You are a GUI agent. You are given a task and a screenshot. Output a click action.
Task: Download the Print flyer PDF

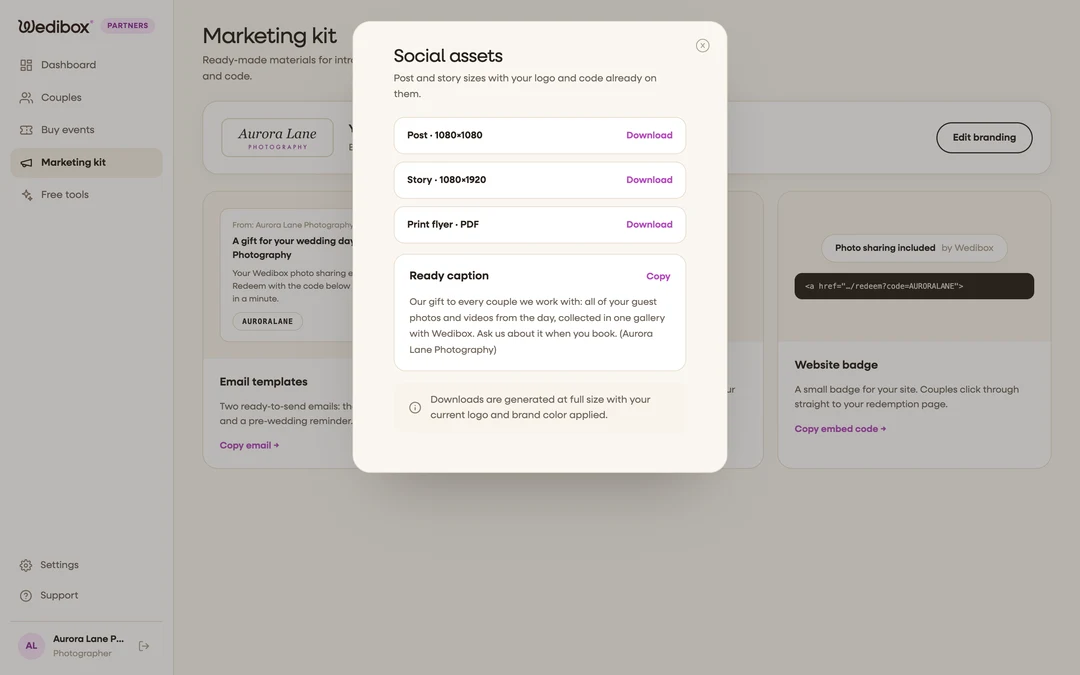(x=649, y=225)
